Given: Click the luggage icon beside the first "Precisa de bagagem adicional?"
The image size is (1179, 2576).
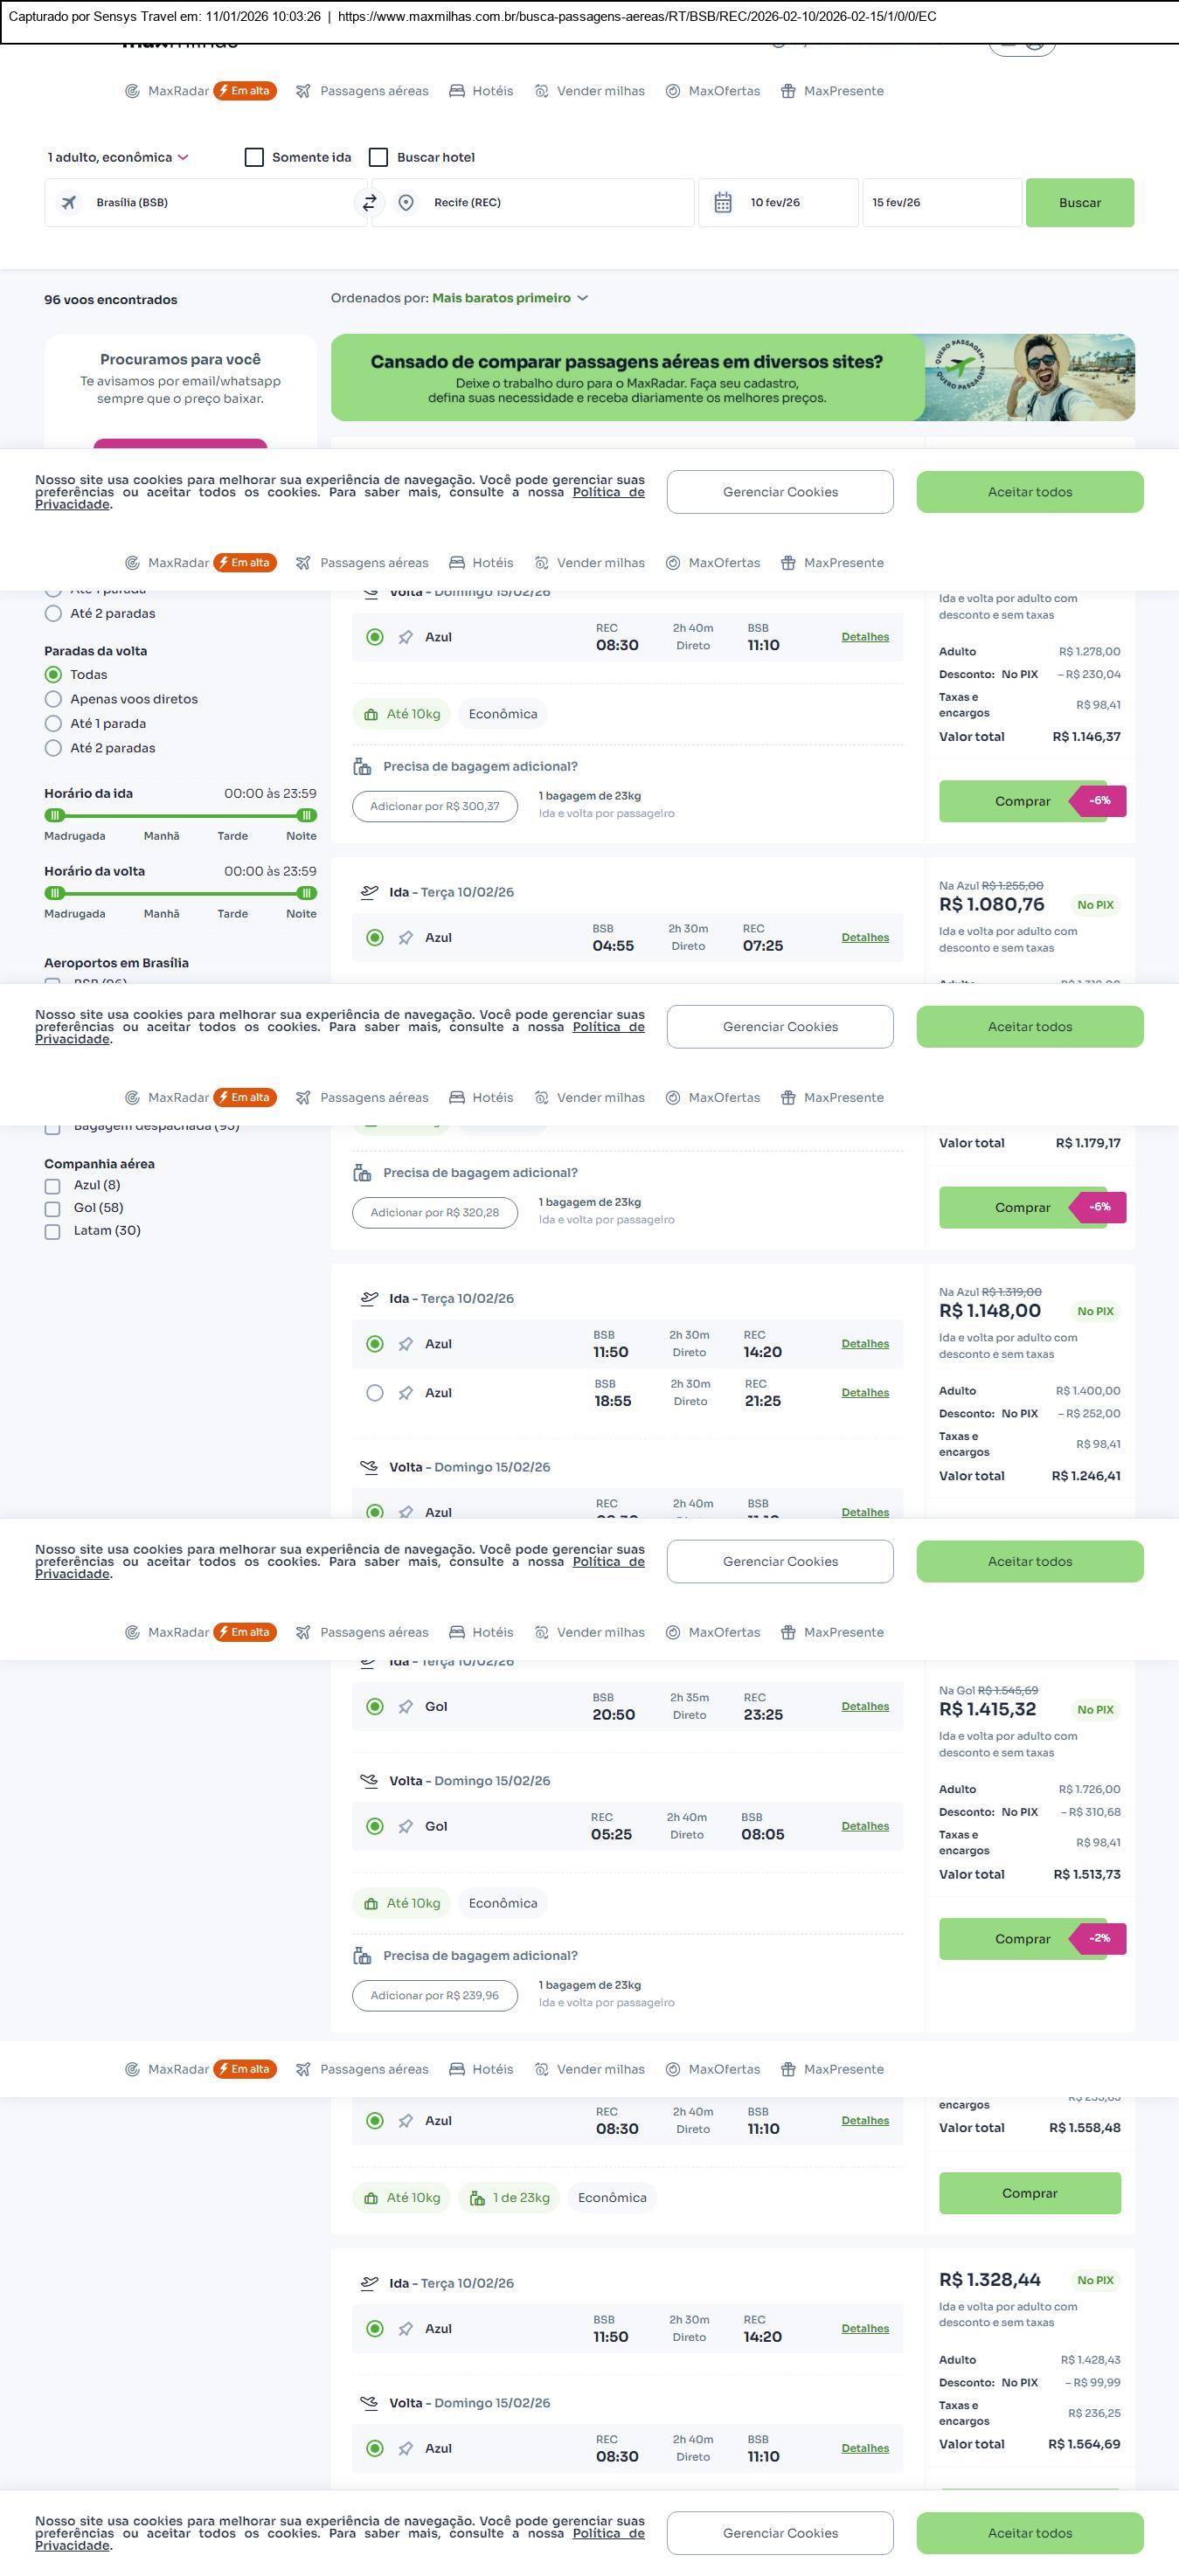Looking at the screenshot, I should 362,767.
